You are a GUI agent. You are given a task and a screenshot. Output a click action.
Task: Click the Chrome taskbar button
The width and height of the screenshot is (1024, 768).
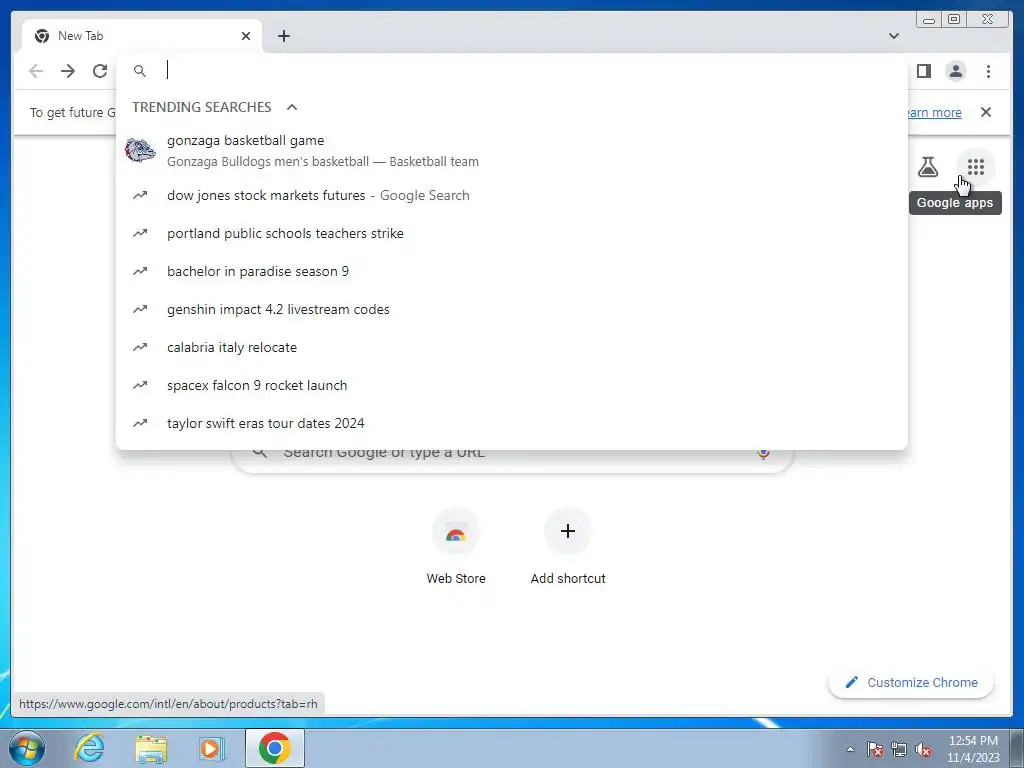tap(274, 748)
